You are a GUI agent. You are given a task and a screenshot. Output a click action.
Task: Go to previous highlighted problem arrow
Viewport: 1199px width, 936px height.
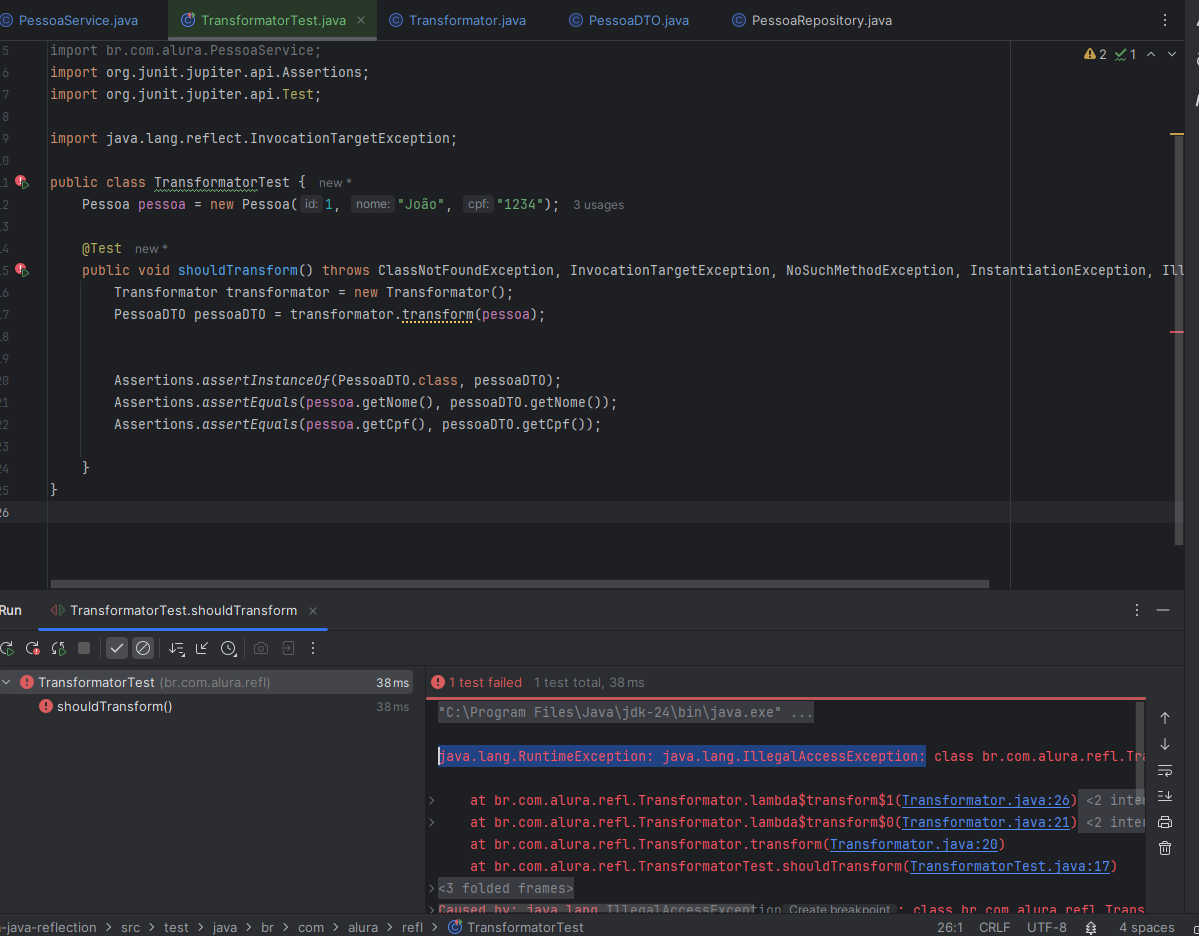[1151, 54]
